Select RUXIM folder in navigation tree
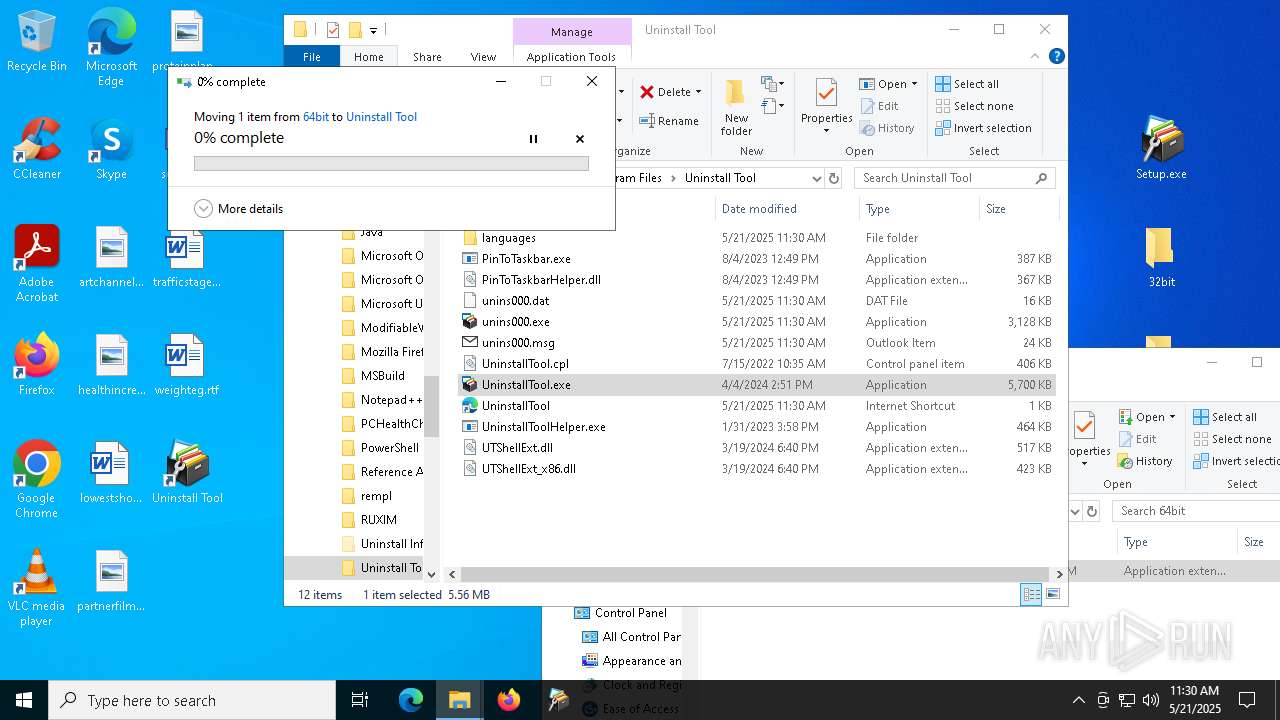 pos(370,520)
